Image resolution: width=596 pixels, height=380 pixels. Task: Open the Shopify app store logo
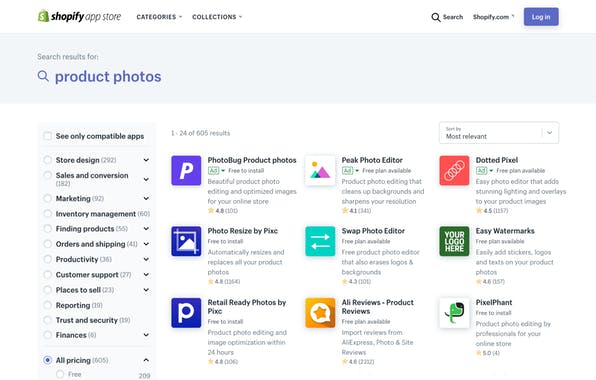click(79, 16)
